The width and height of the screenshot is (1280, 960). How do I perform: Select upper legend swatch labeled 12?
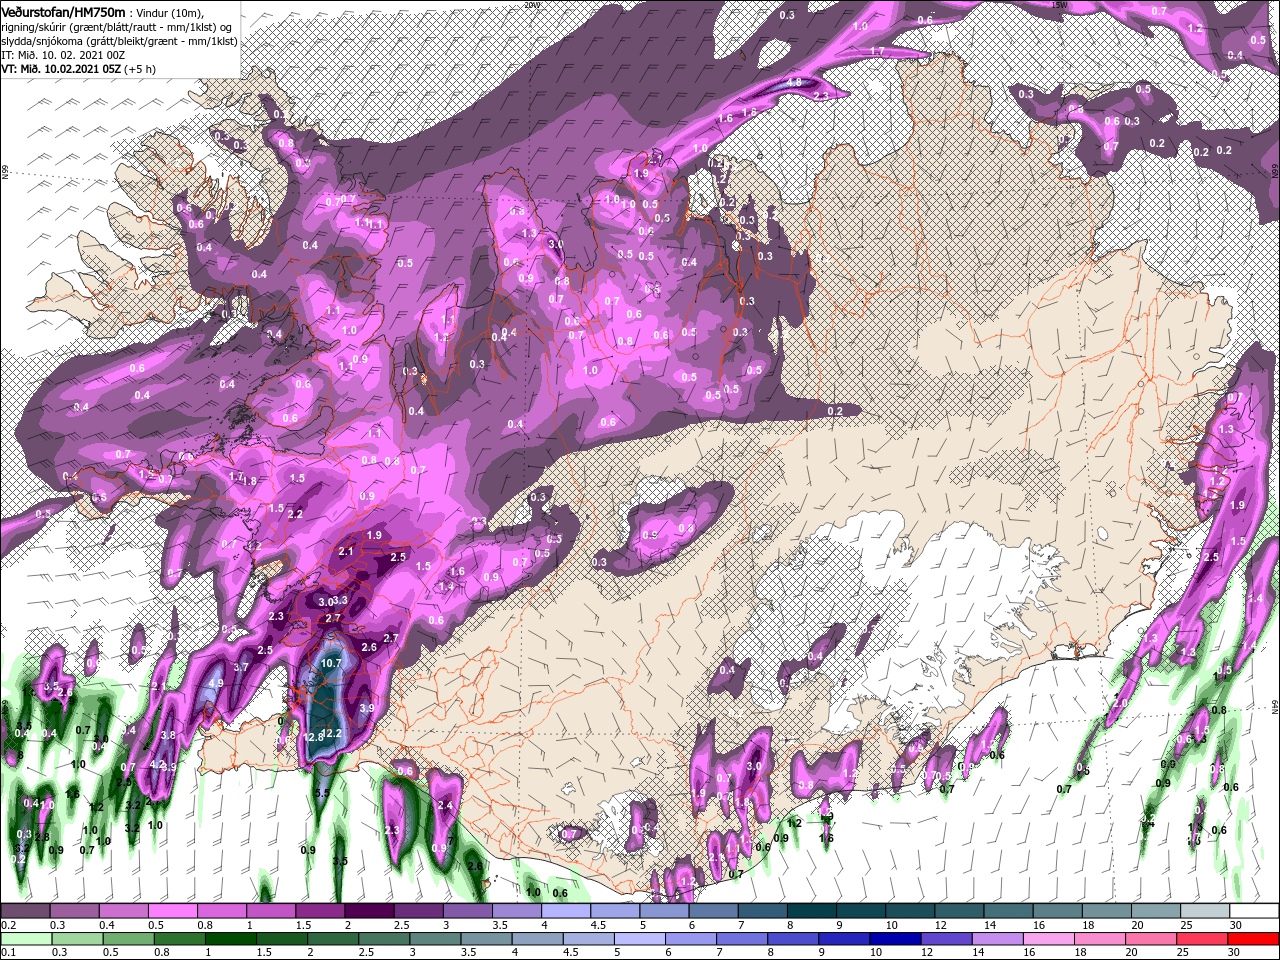point(960,911)
